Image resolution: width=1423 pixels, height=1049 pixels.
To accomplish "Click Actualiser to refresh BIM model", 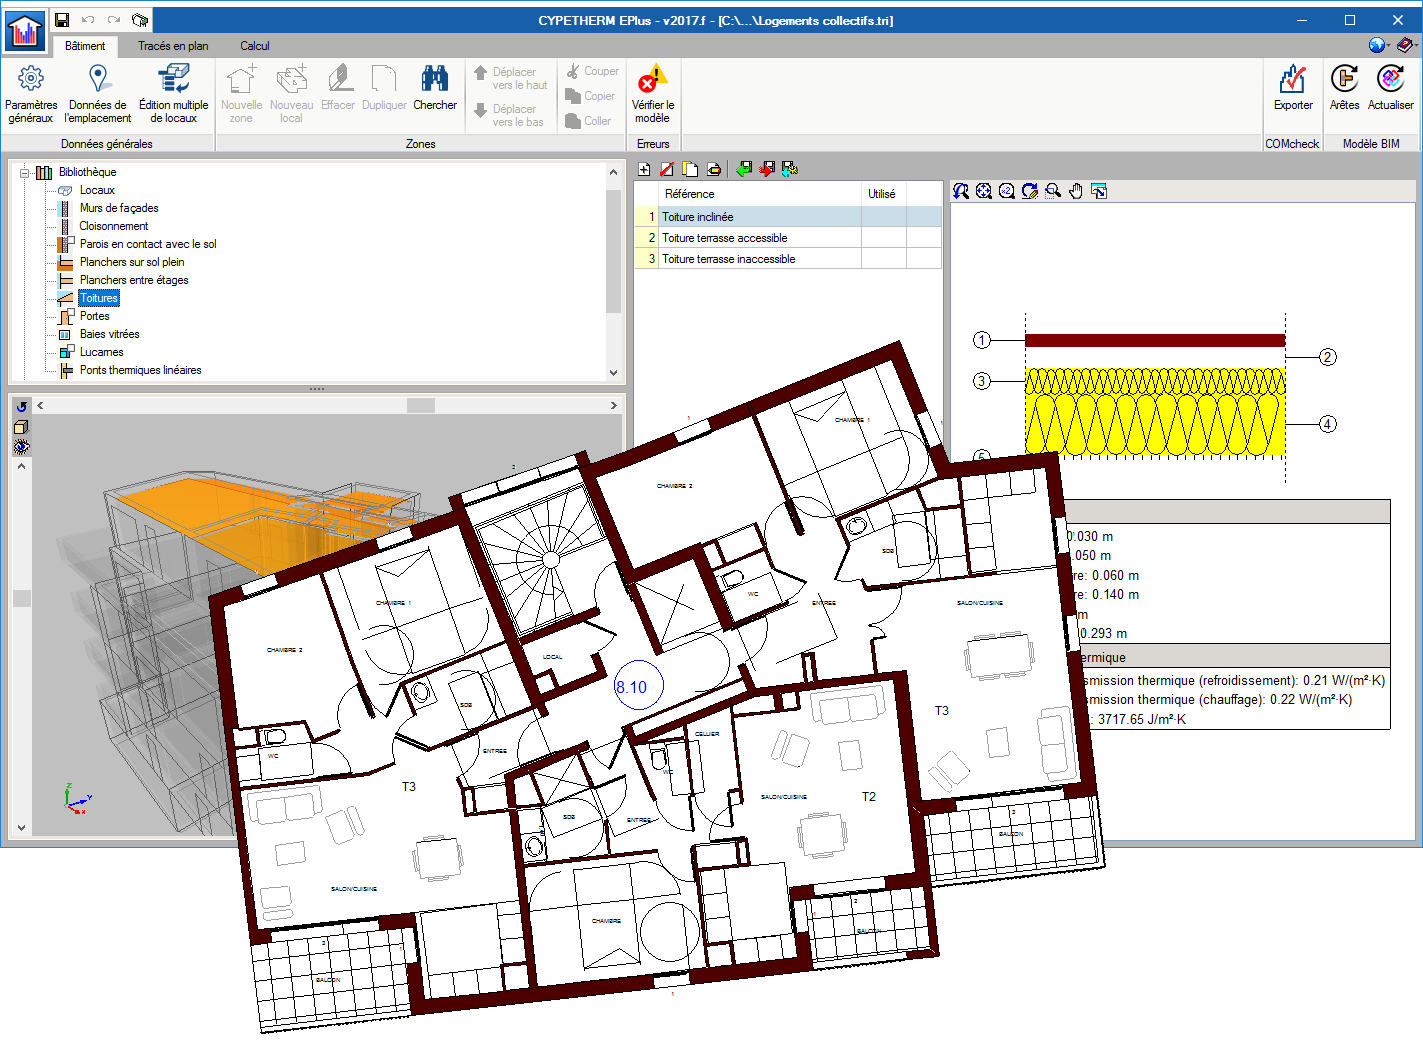I will [1390, 88].
